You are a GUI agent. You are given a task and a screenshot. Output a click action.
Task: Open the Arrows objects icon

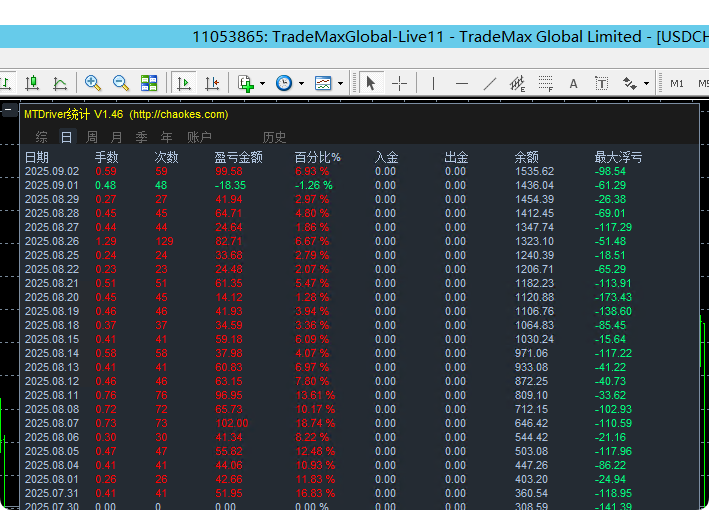click(x=630, y=83)
